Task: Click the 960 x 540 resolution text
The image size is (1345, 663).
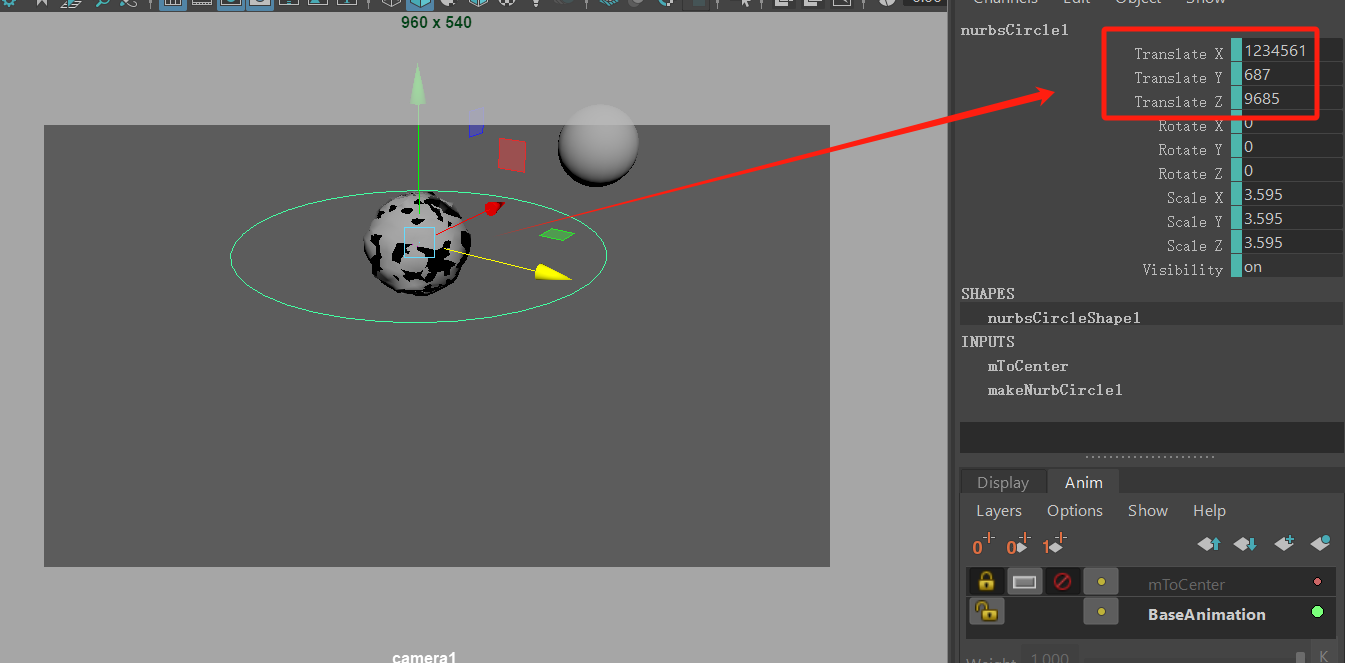Action: [x=436, y=22]
